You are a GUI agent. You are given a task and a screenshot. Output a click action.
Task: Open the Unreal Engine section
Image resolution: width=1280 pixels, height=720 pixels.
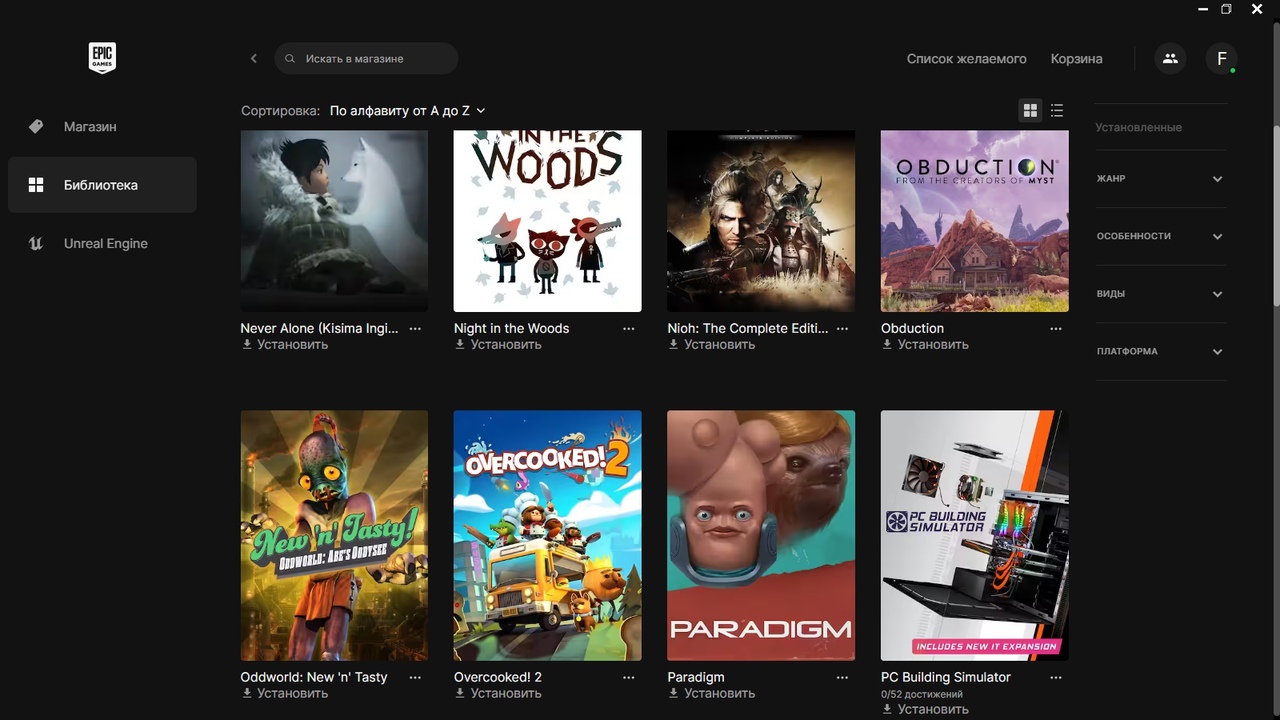[102, 243]
